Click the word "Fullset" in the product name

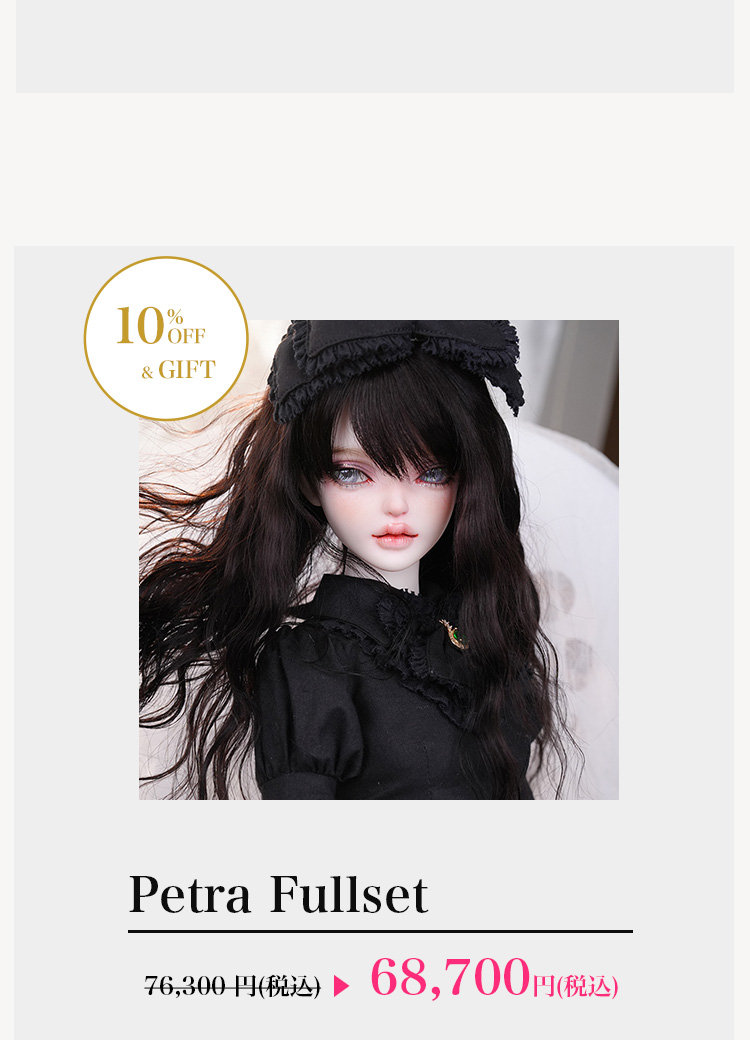click(x=349, y=894)
